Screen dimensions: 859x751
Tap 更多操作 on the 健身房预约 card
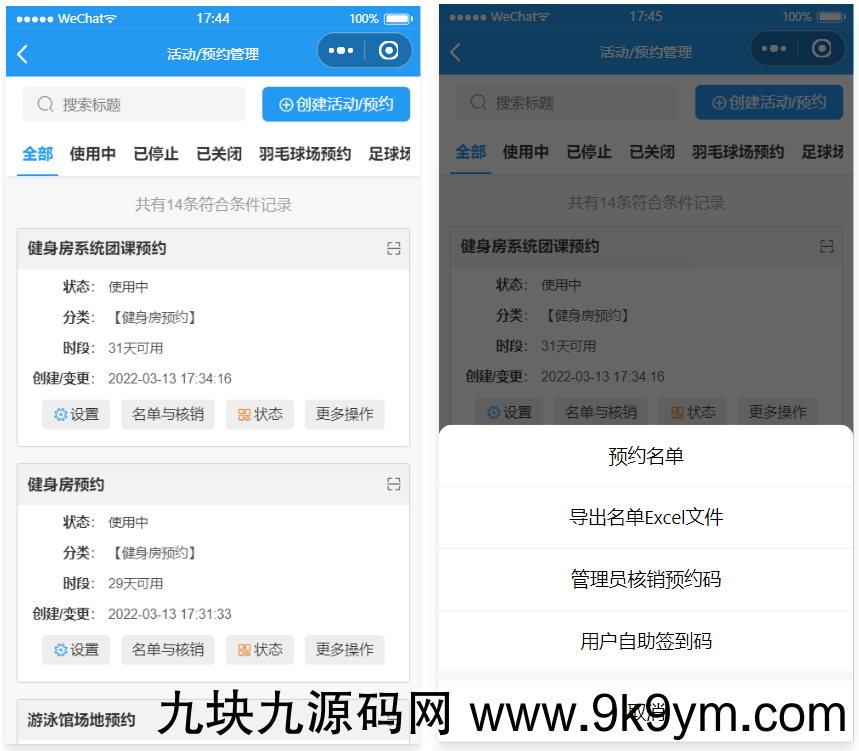345,650
